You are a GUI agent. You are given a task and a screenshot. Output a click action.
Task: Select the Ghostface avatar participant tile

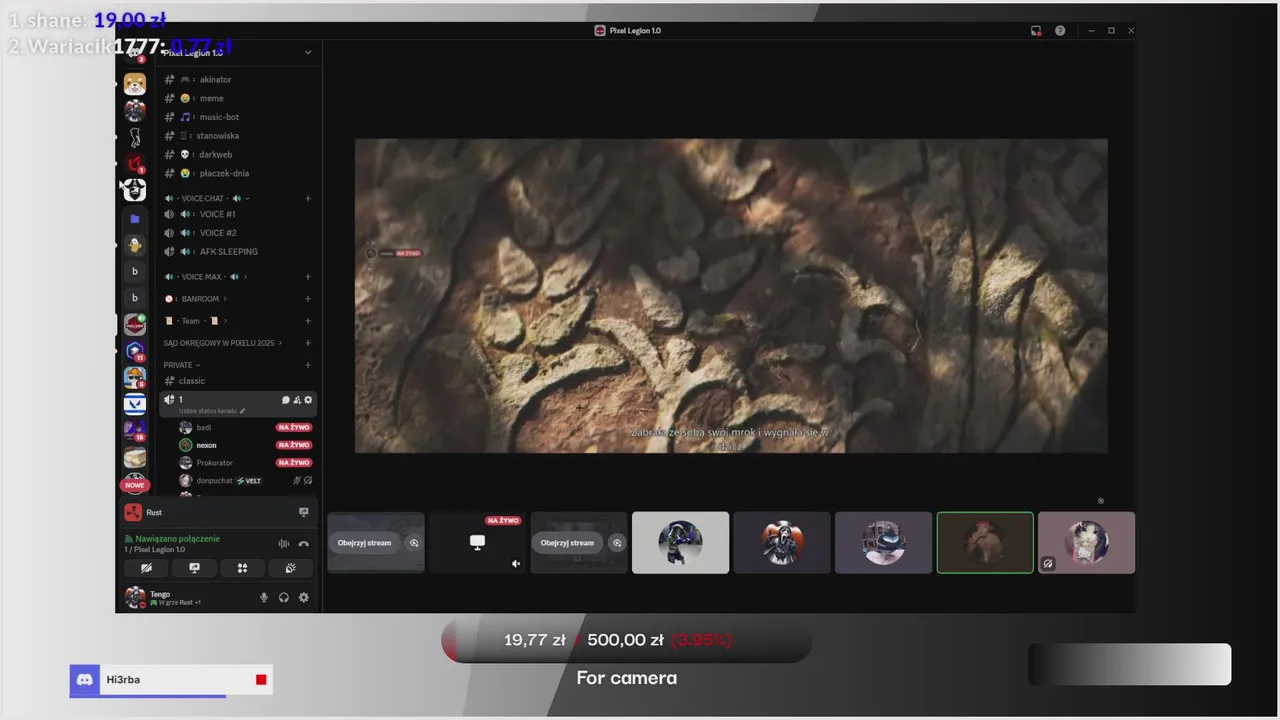coord(782,543)
